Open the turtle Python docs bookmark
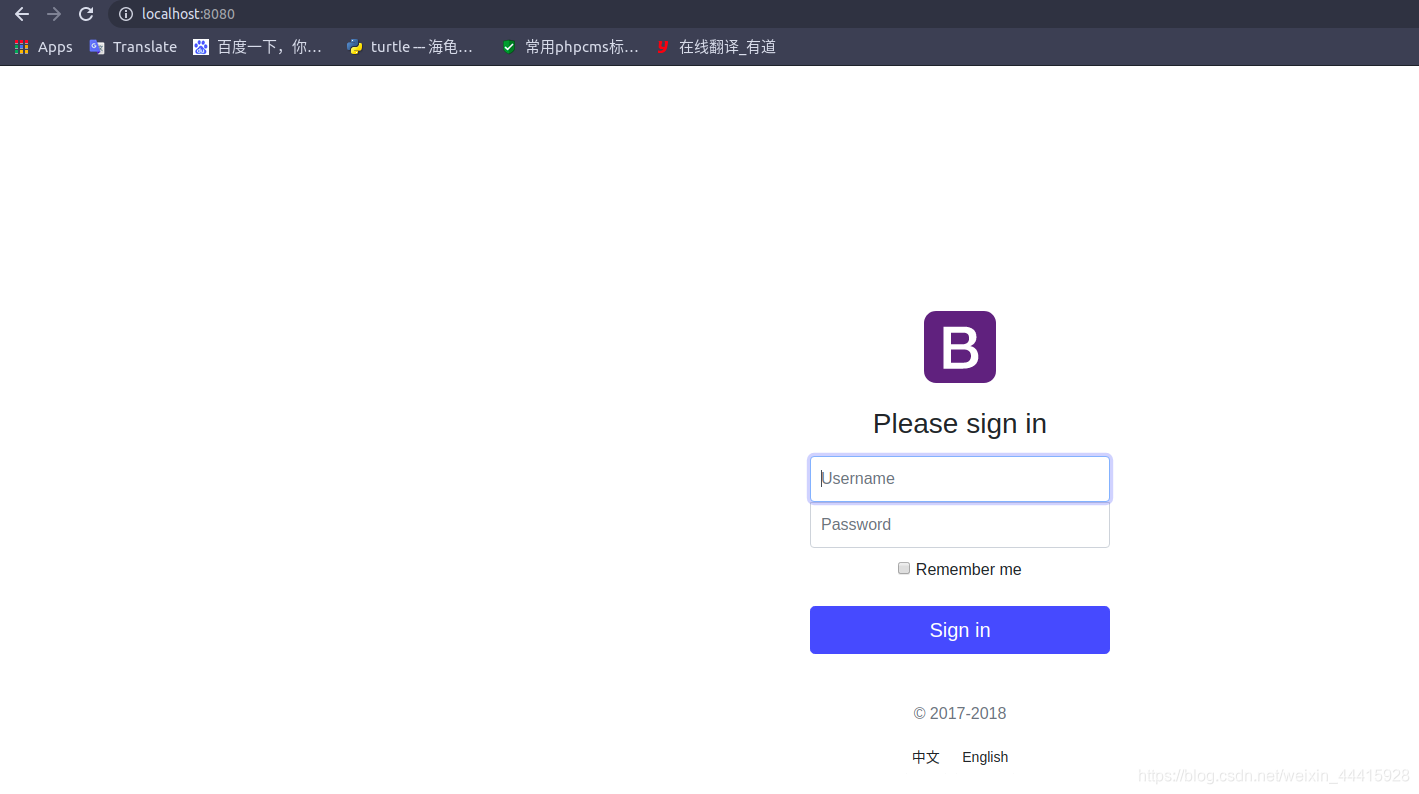Screen dimensions: 1419x794 [409, 47]
